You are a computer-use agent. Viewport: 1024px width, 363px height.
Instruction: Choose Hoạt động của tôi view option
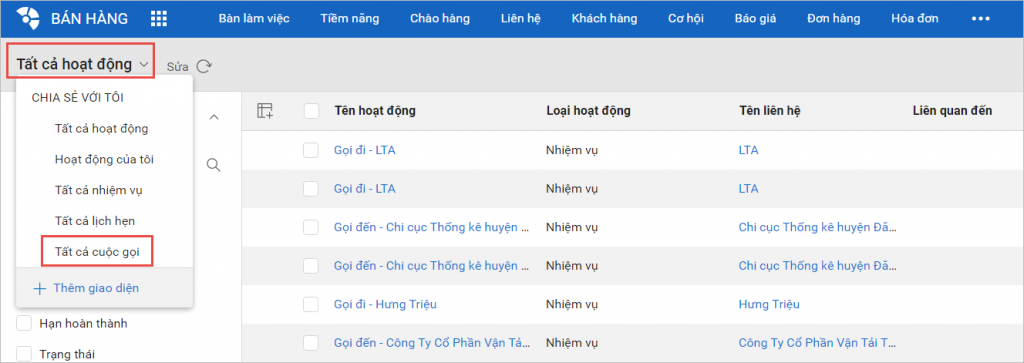104,159
